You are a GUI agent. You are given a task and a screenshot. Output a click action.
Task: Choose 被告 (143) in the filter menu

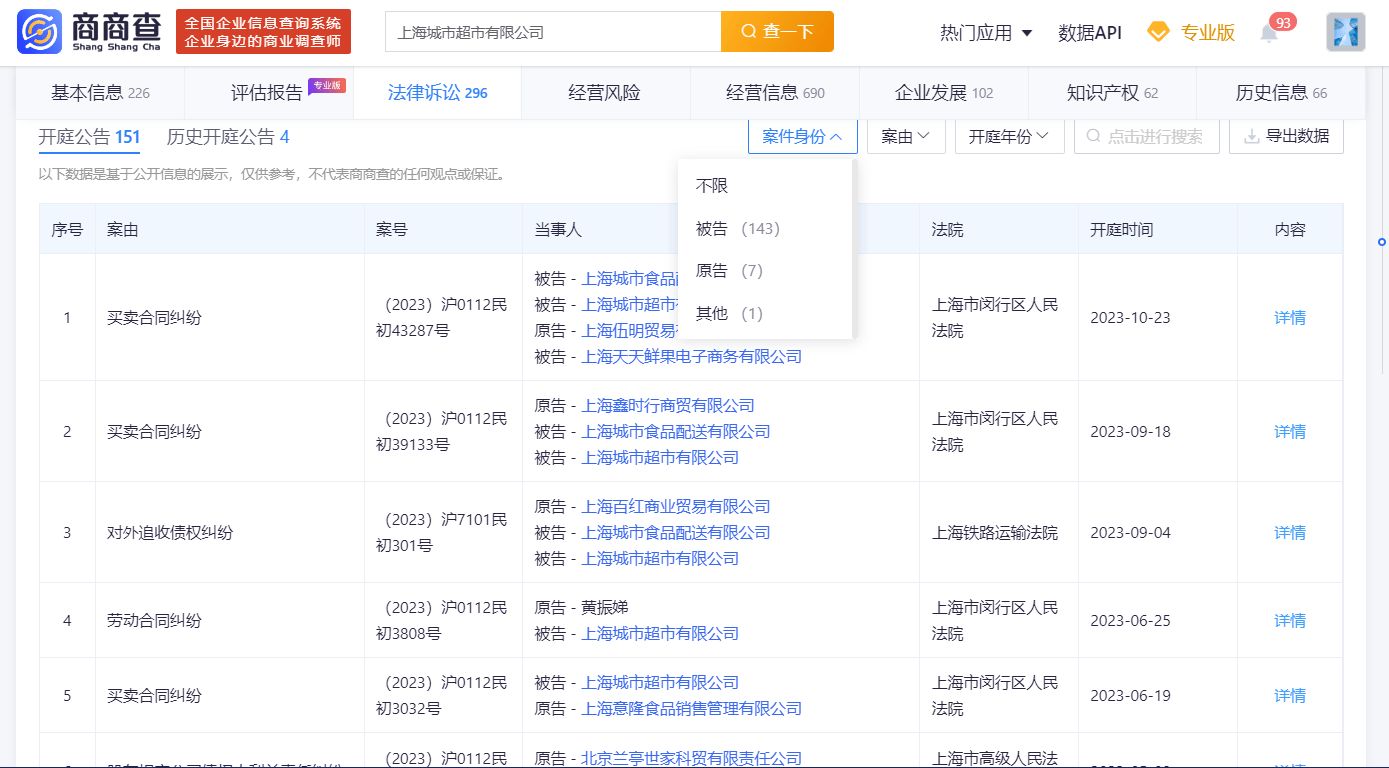pyautogui.click(x=765, y=229)
